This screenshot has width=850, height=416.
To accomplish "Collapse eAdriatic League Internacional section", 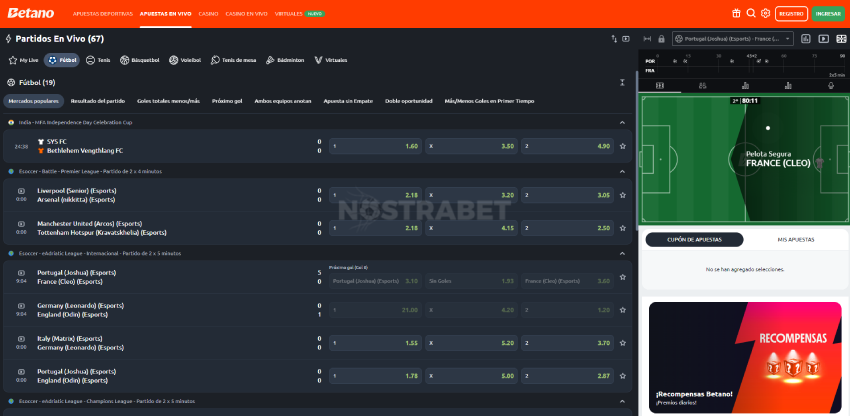I will [x=622, y=253].
